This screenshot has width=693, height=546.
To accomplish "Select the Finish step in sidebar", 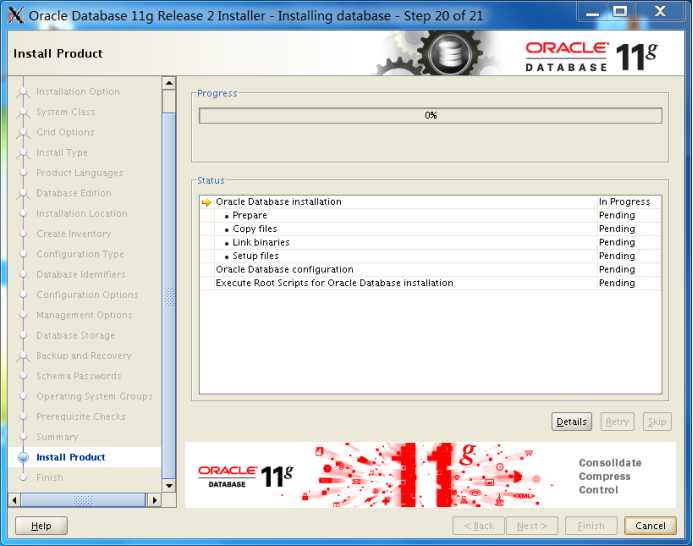I will (x=50, y=477).
